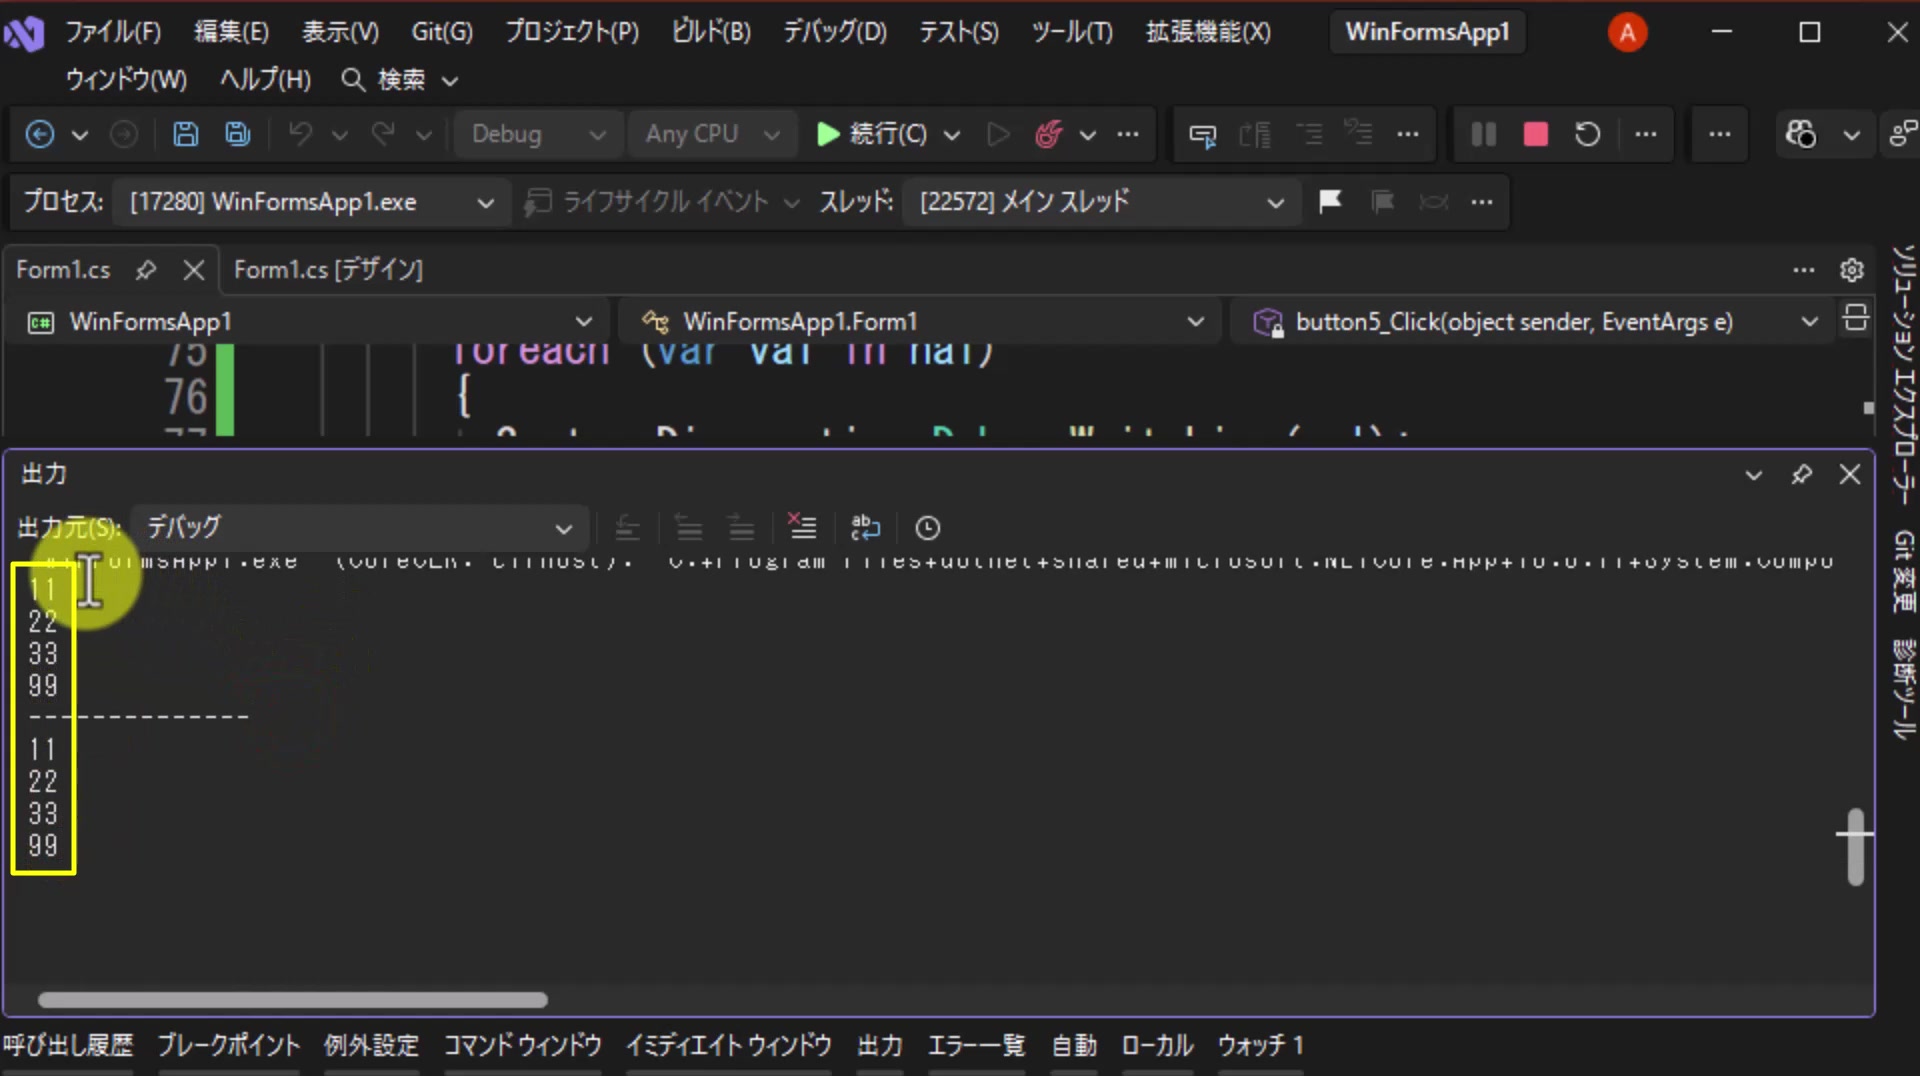Click the Save file icon
The height and width of the screenshot is (1076, 1920).
point(185,134)
